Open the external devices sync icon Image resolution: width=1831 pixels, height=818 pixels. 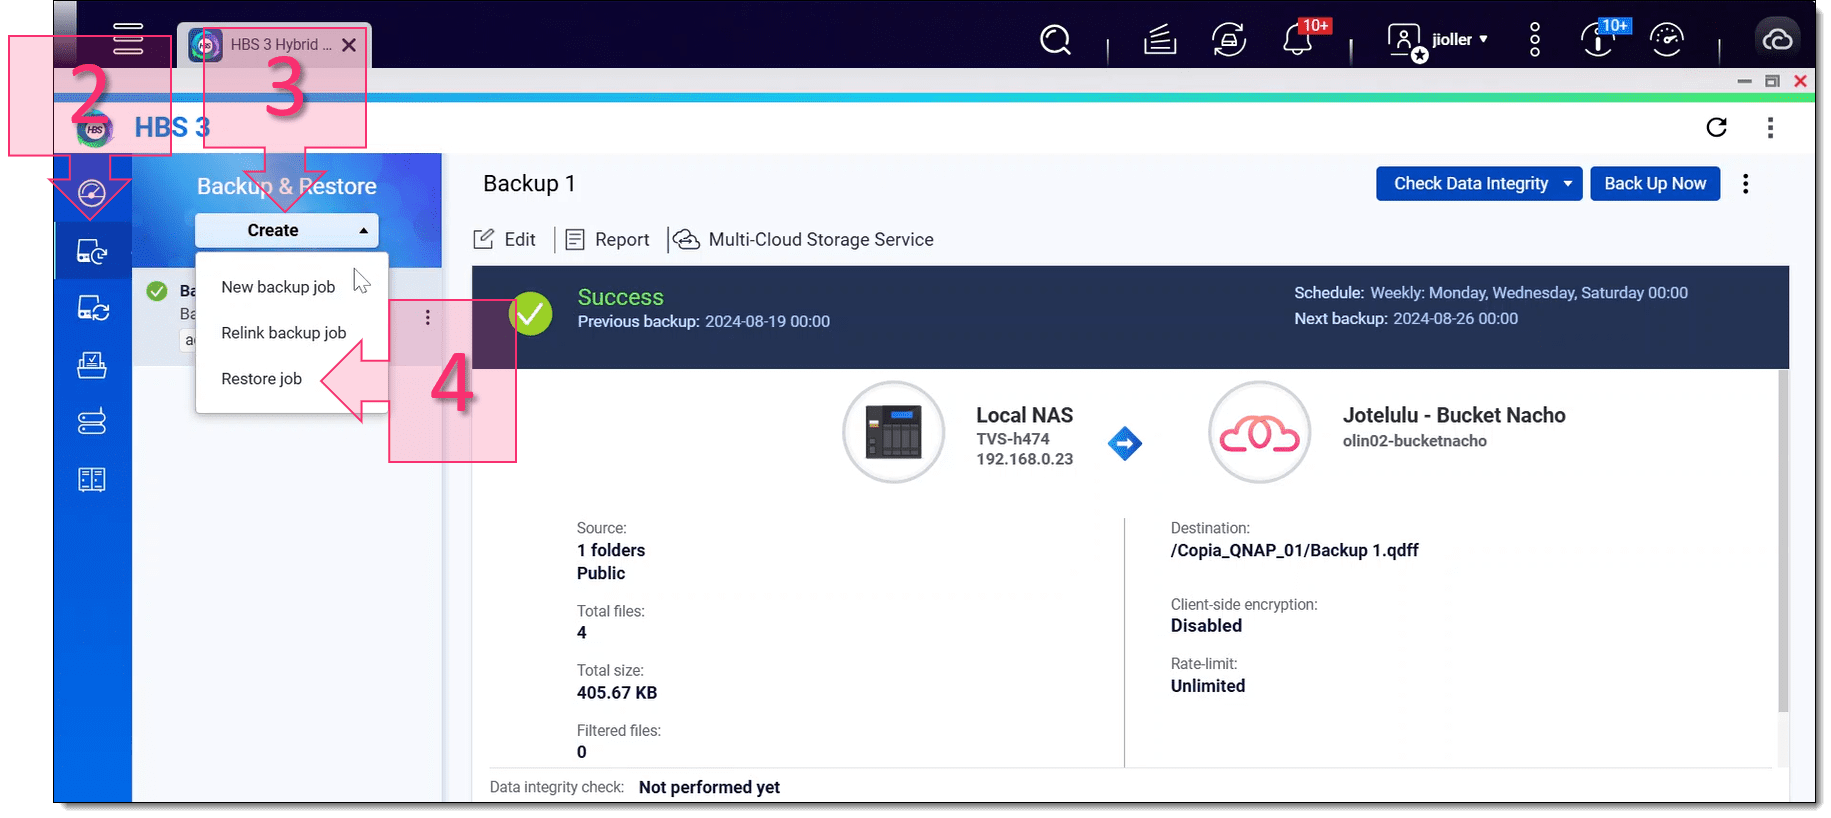(1229, 40)
